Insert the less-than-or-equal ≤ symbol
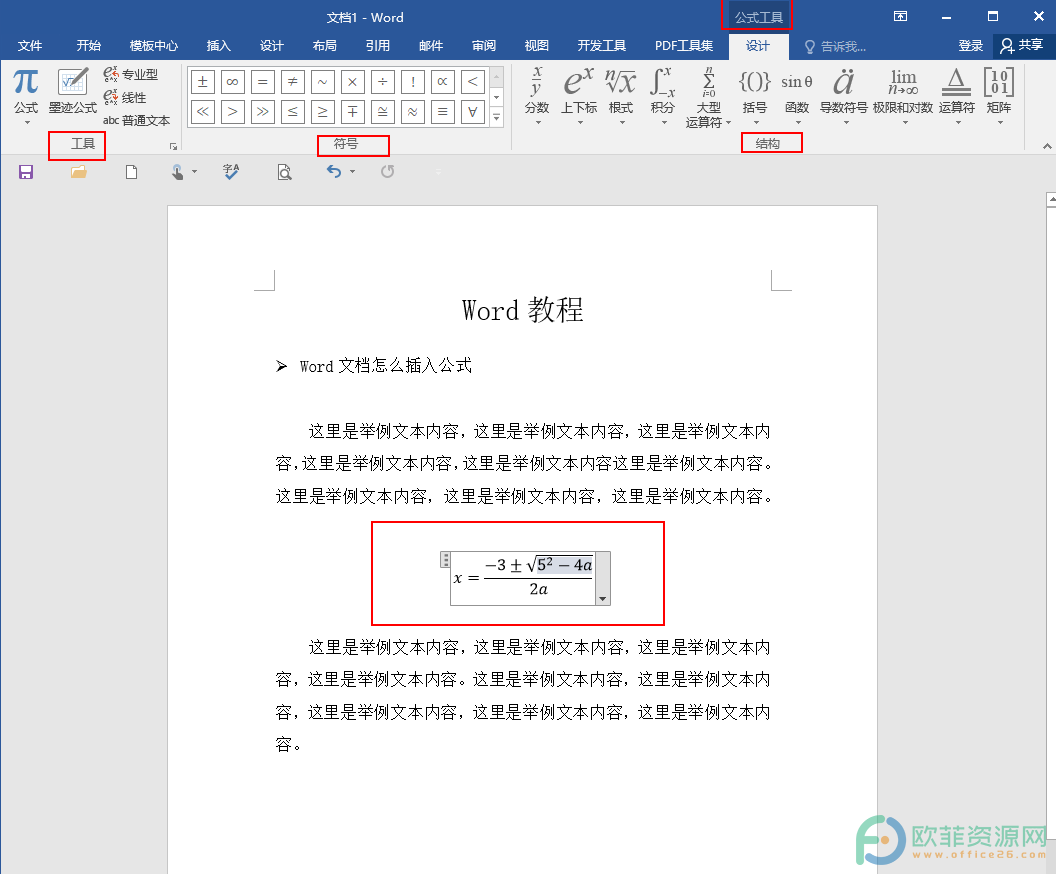The height and width of the screenshot is (874, 1056). (x=292, y=112)
